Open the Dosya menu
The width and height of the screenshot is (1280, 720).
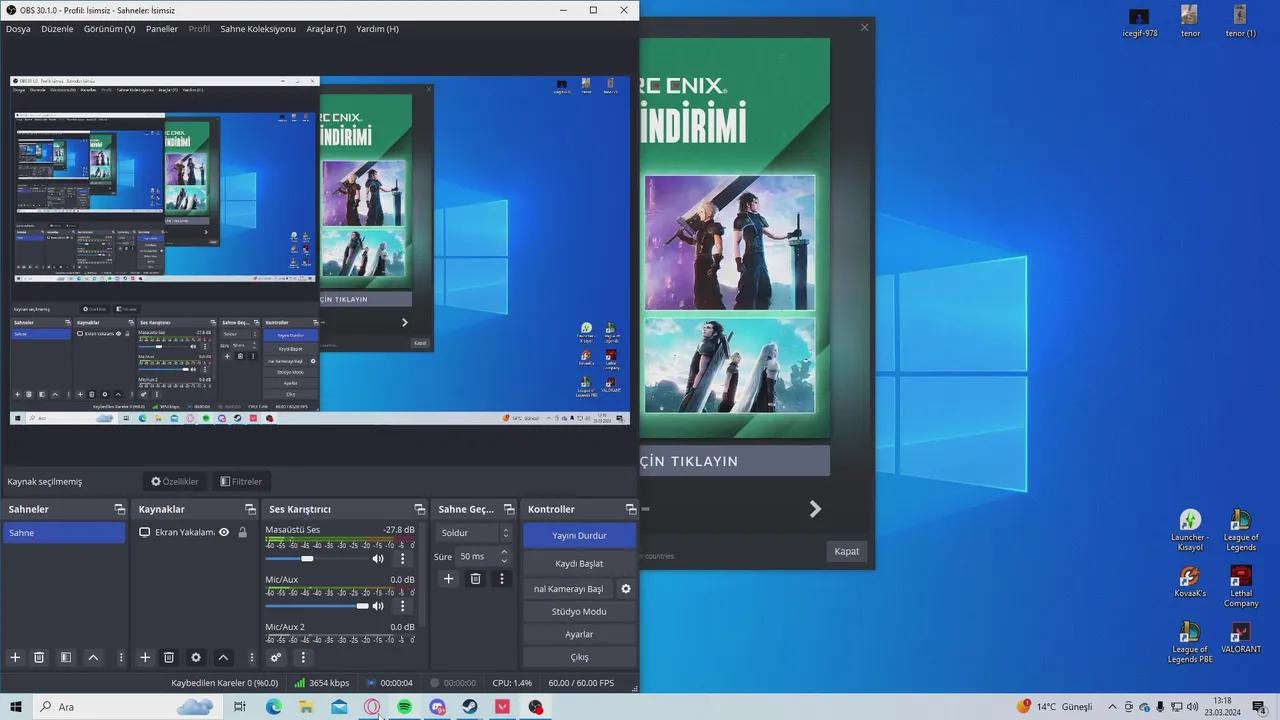17,28
